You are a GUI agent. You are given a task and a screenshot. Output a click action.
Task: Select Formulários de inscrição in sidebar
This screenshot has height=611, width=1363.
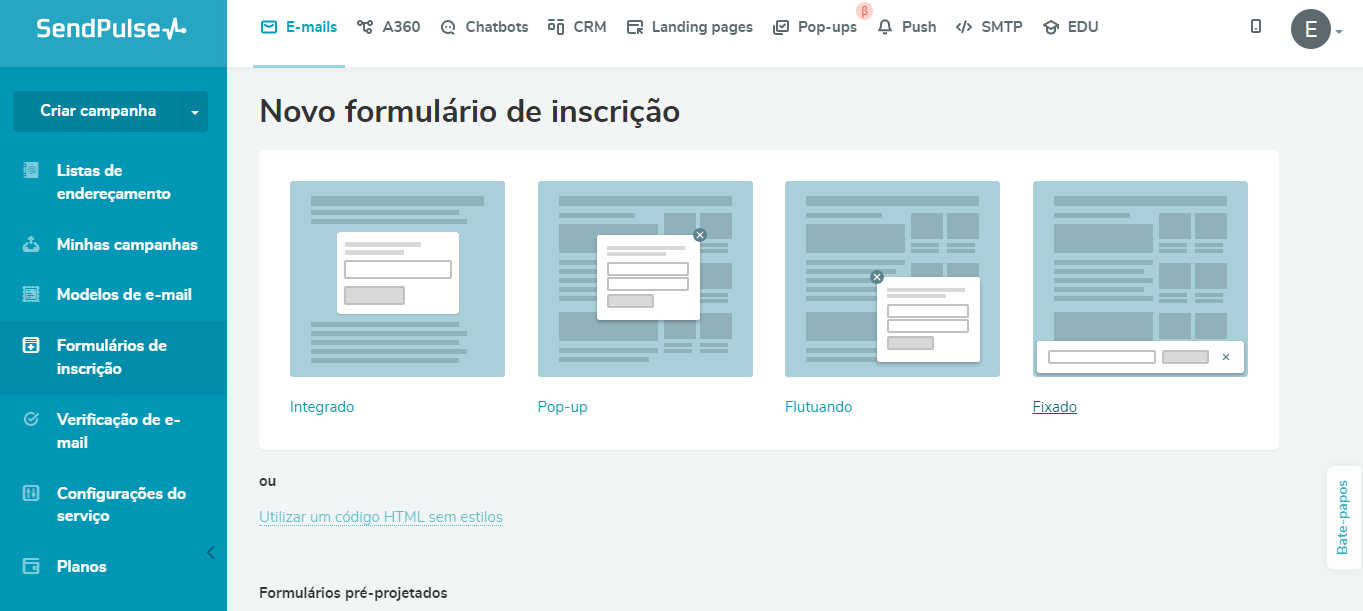[x=113, y=357]
